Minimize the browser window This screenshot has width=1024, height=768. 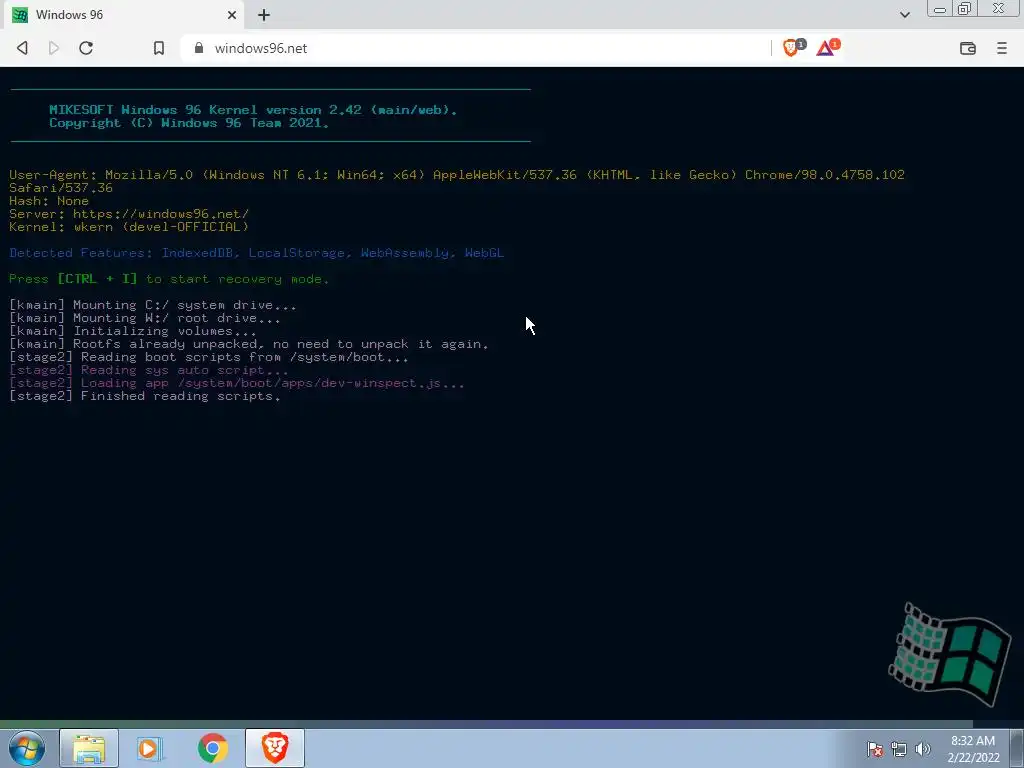[940, 8]
